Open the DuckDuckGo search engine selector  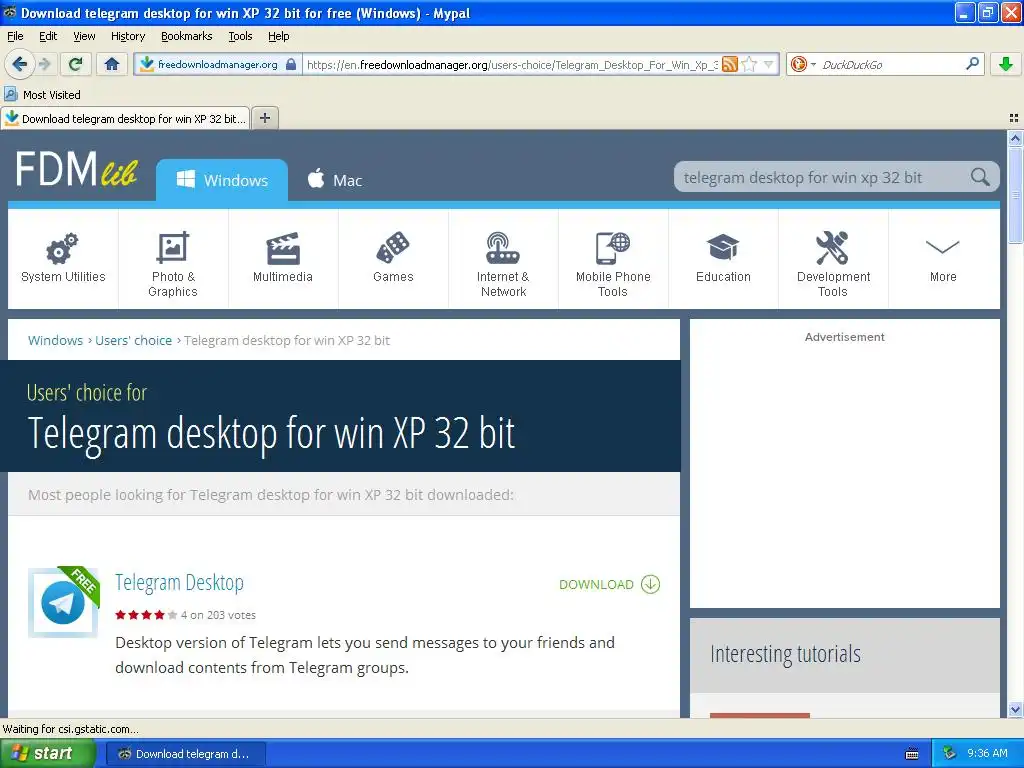coord(802,64)
